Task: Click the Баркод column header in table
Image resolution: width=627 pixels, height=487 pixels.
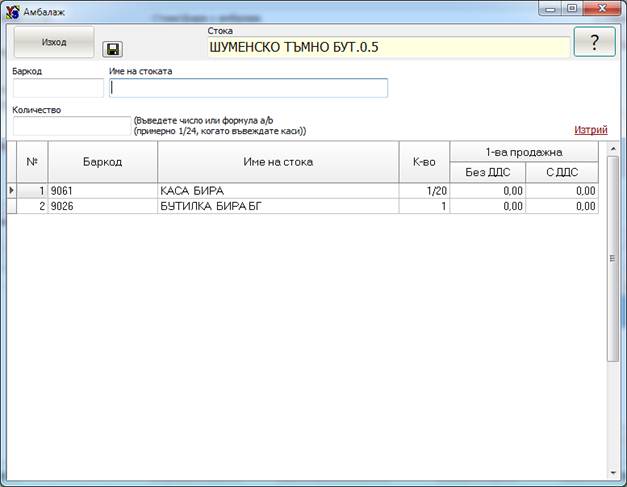Action: 103,162
